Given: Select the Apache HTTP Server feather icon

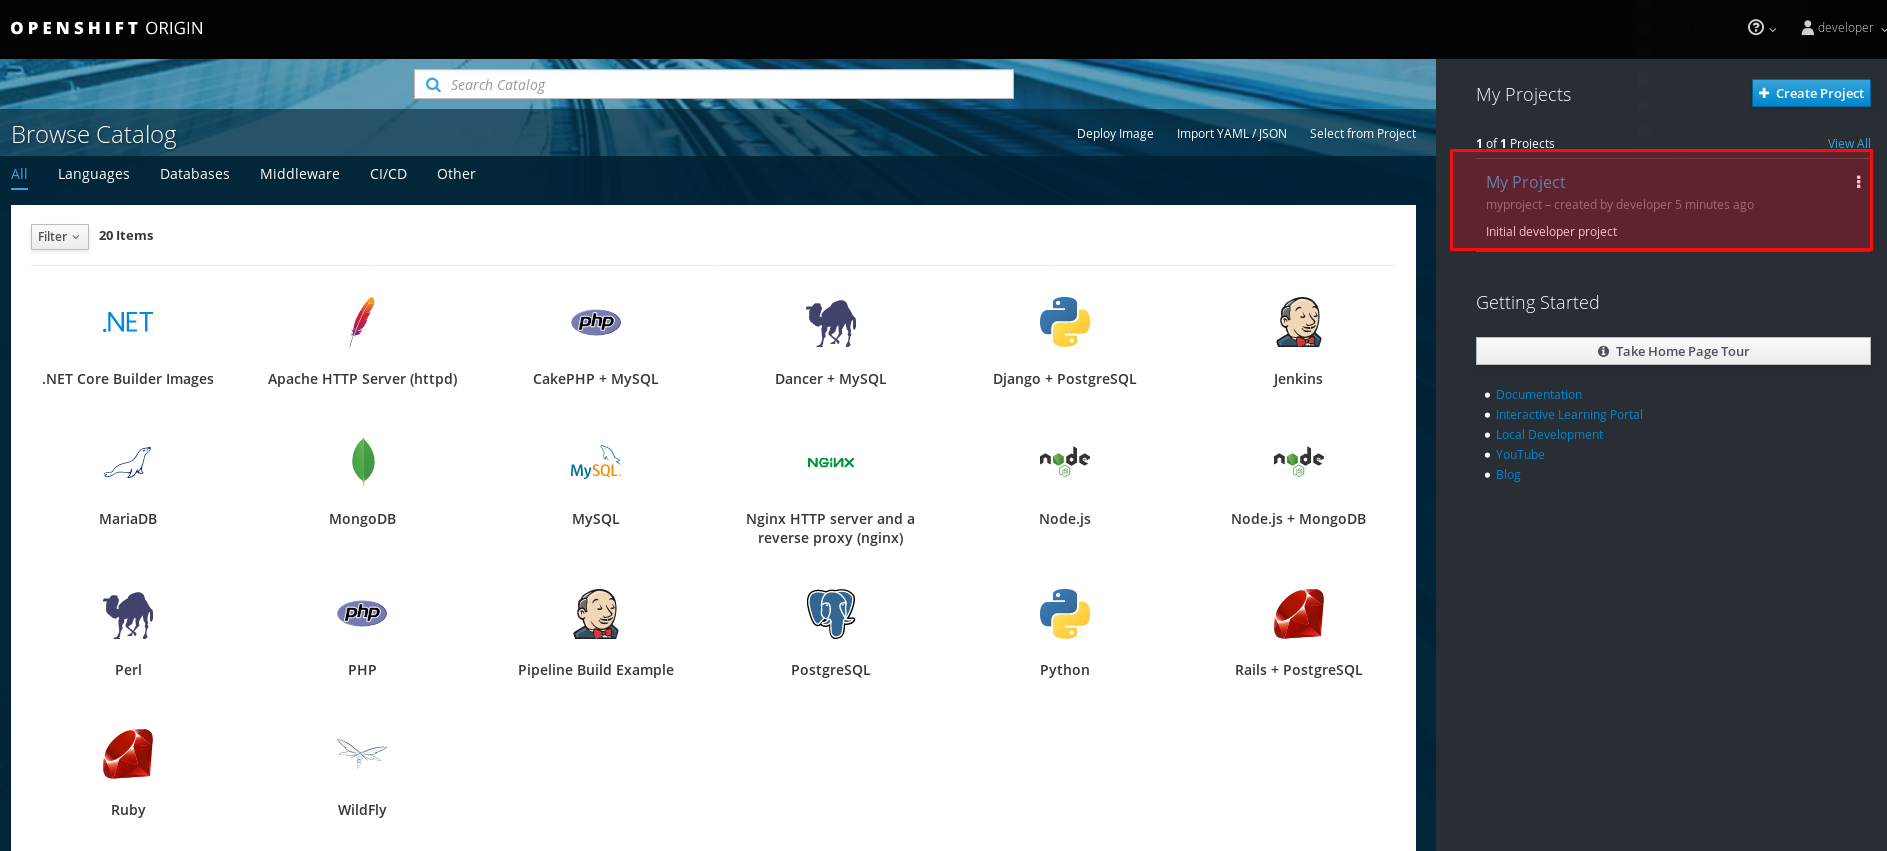Looking at the screenshot, I should (x=362, y=322).
